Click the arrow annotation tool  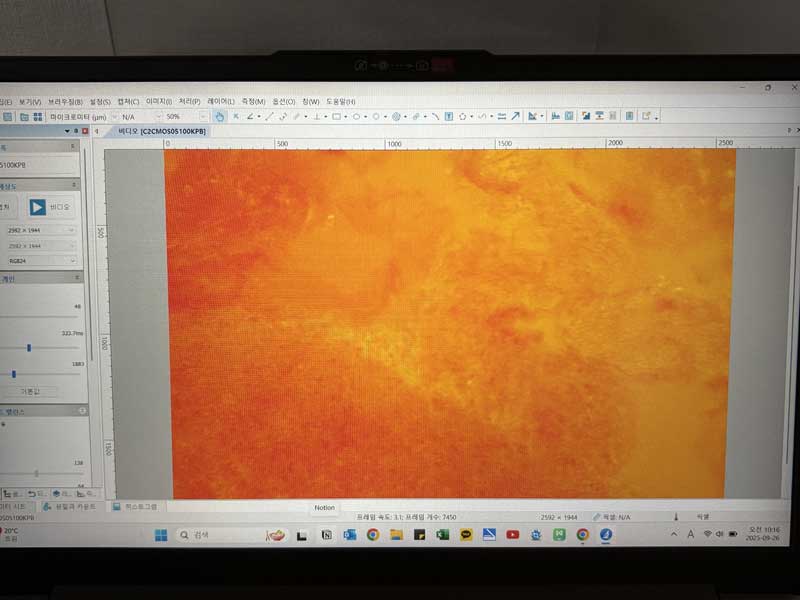(x=515, y=116)
